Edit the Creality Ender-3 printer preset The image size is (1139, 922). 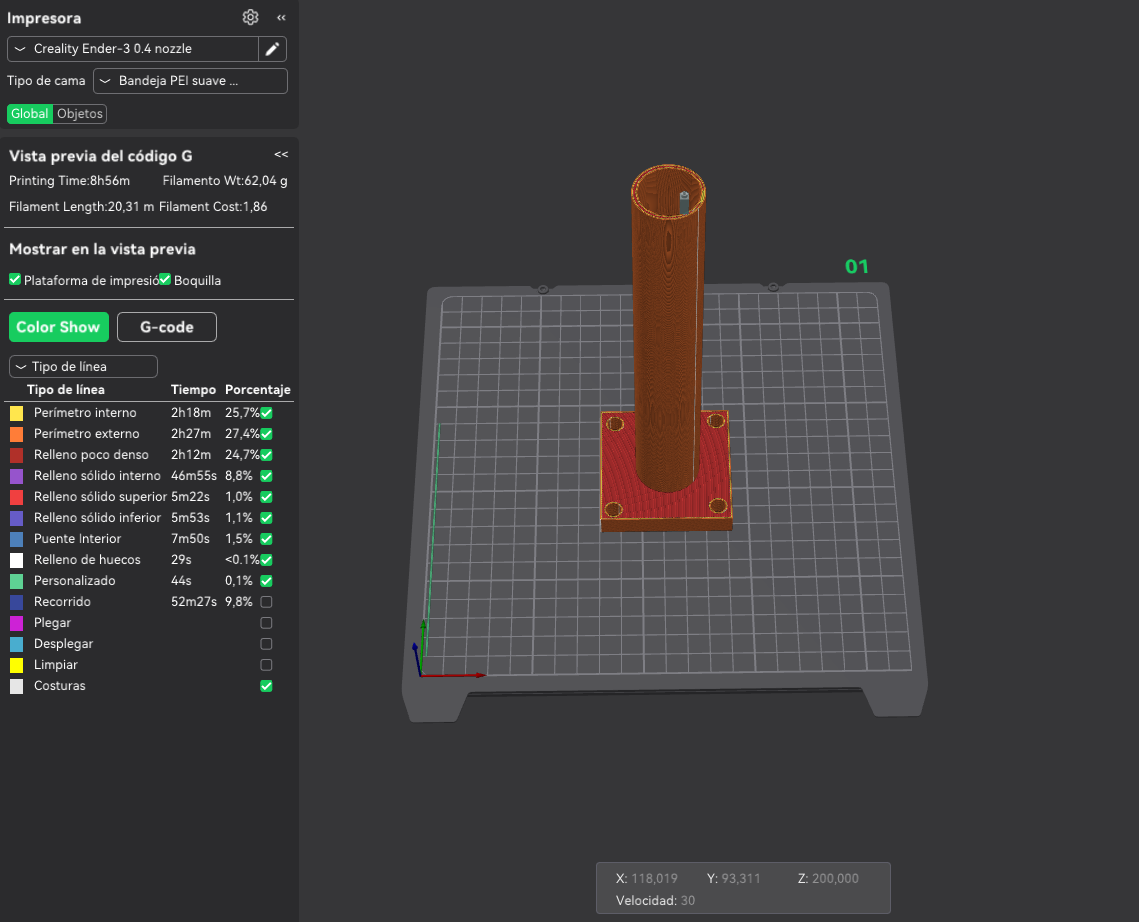click(x=272, y=49)
